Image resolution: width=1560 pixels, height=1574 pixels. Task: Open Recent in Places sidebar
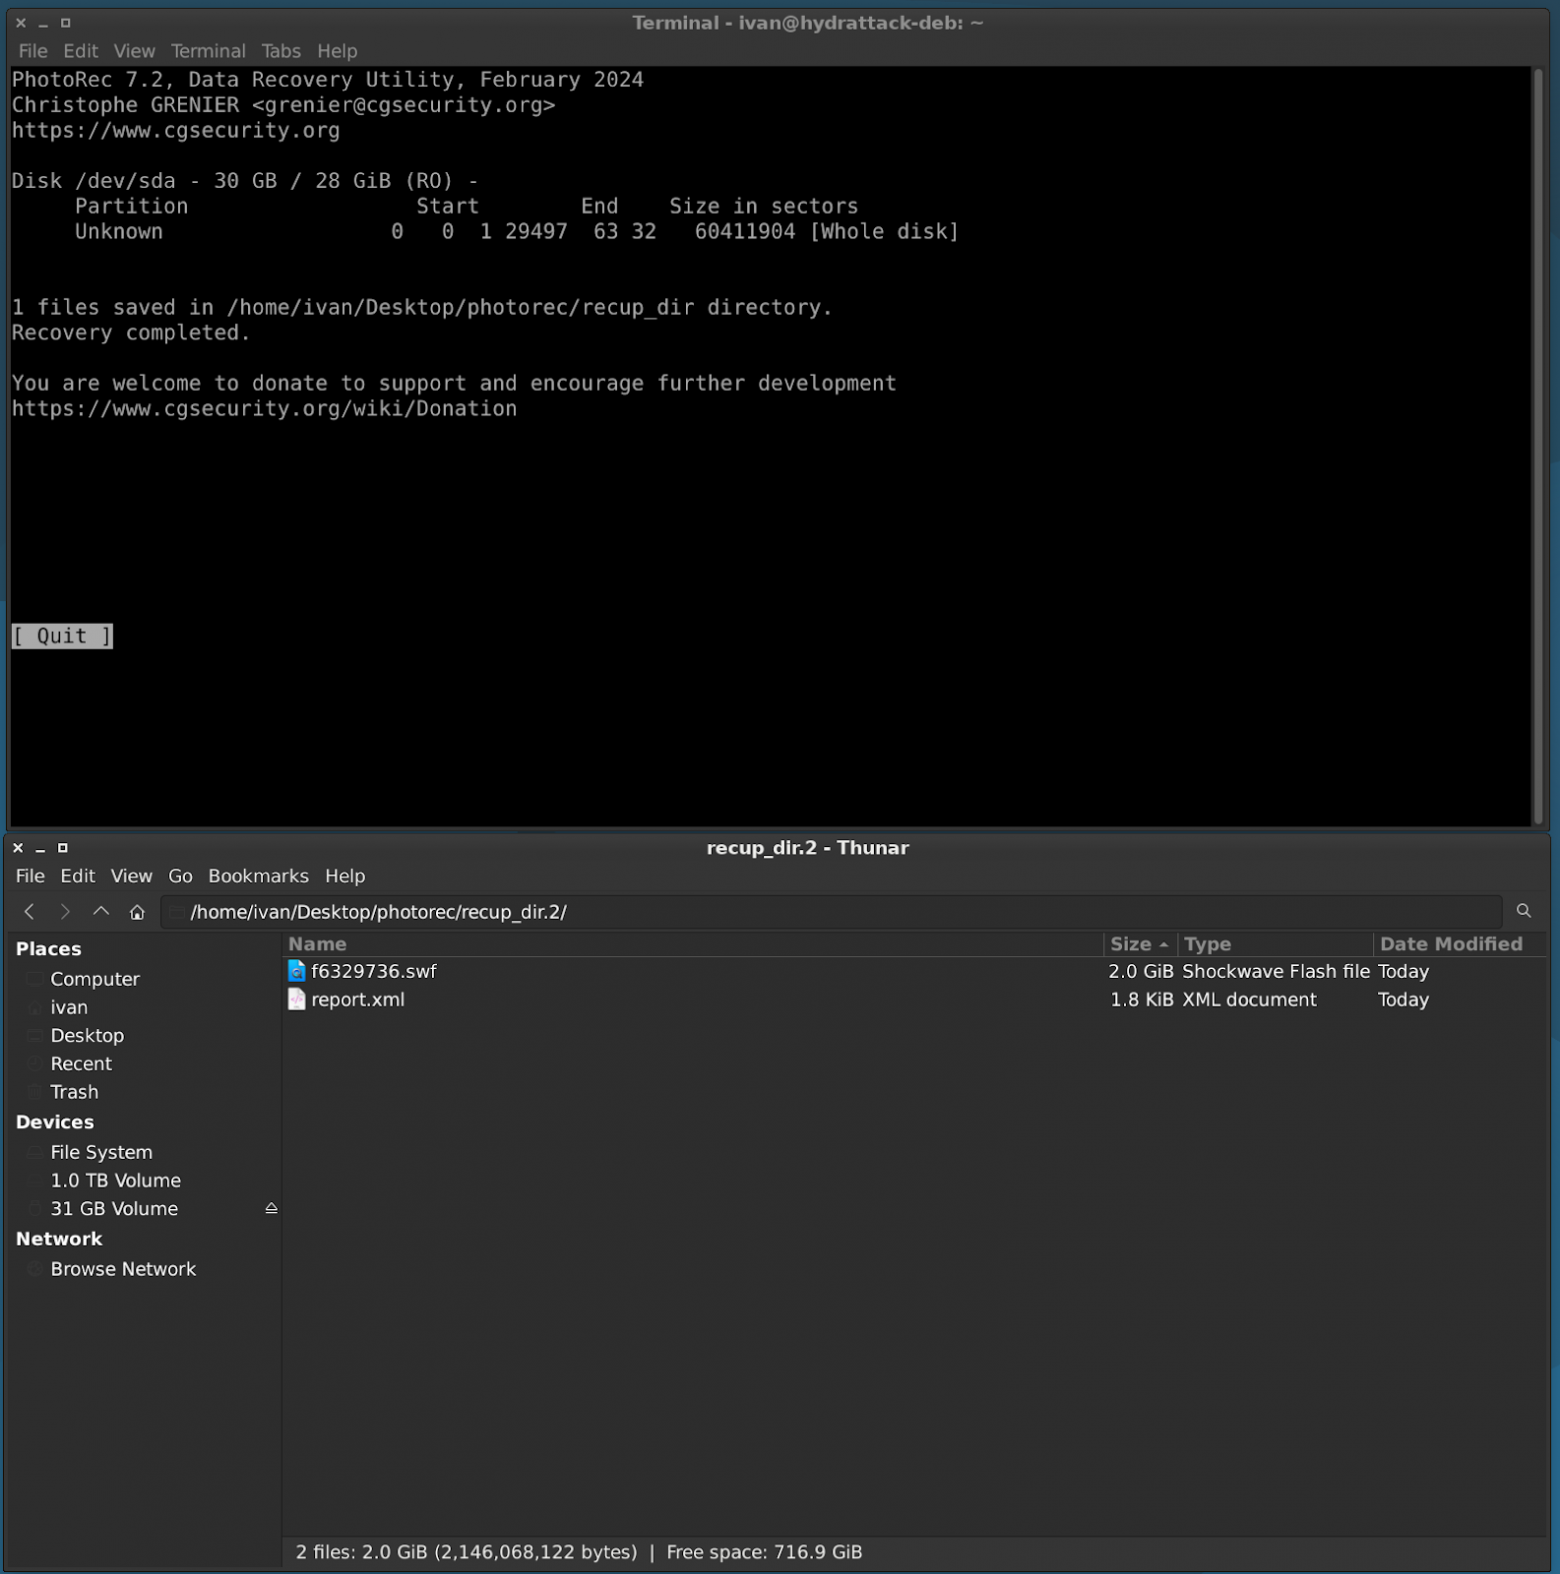pos(81,1063)
